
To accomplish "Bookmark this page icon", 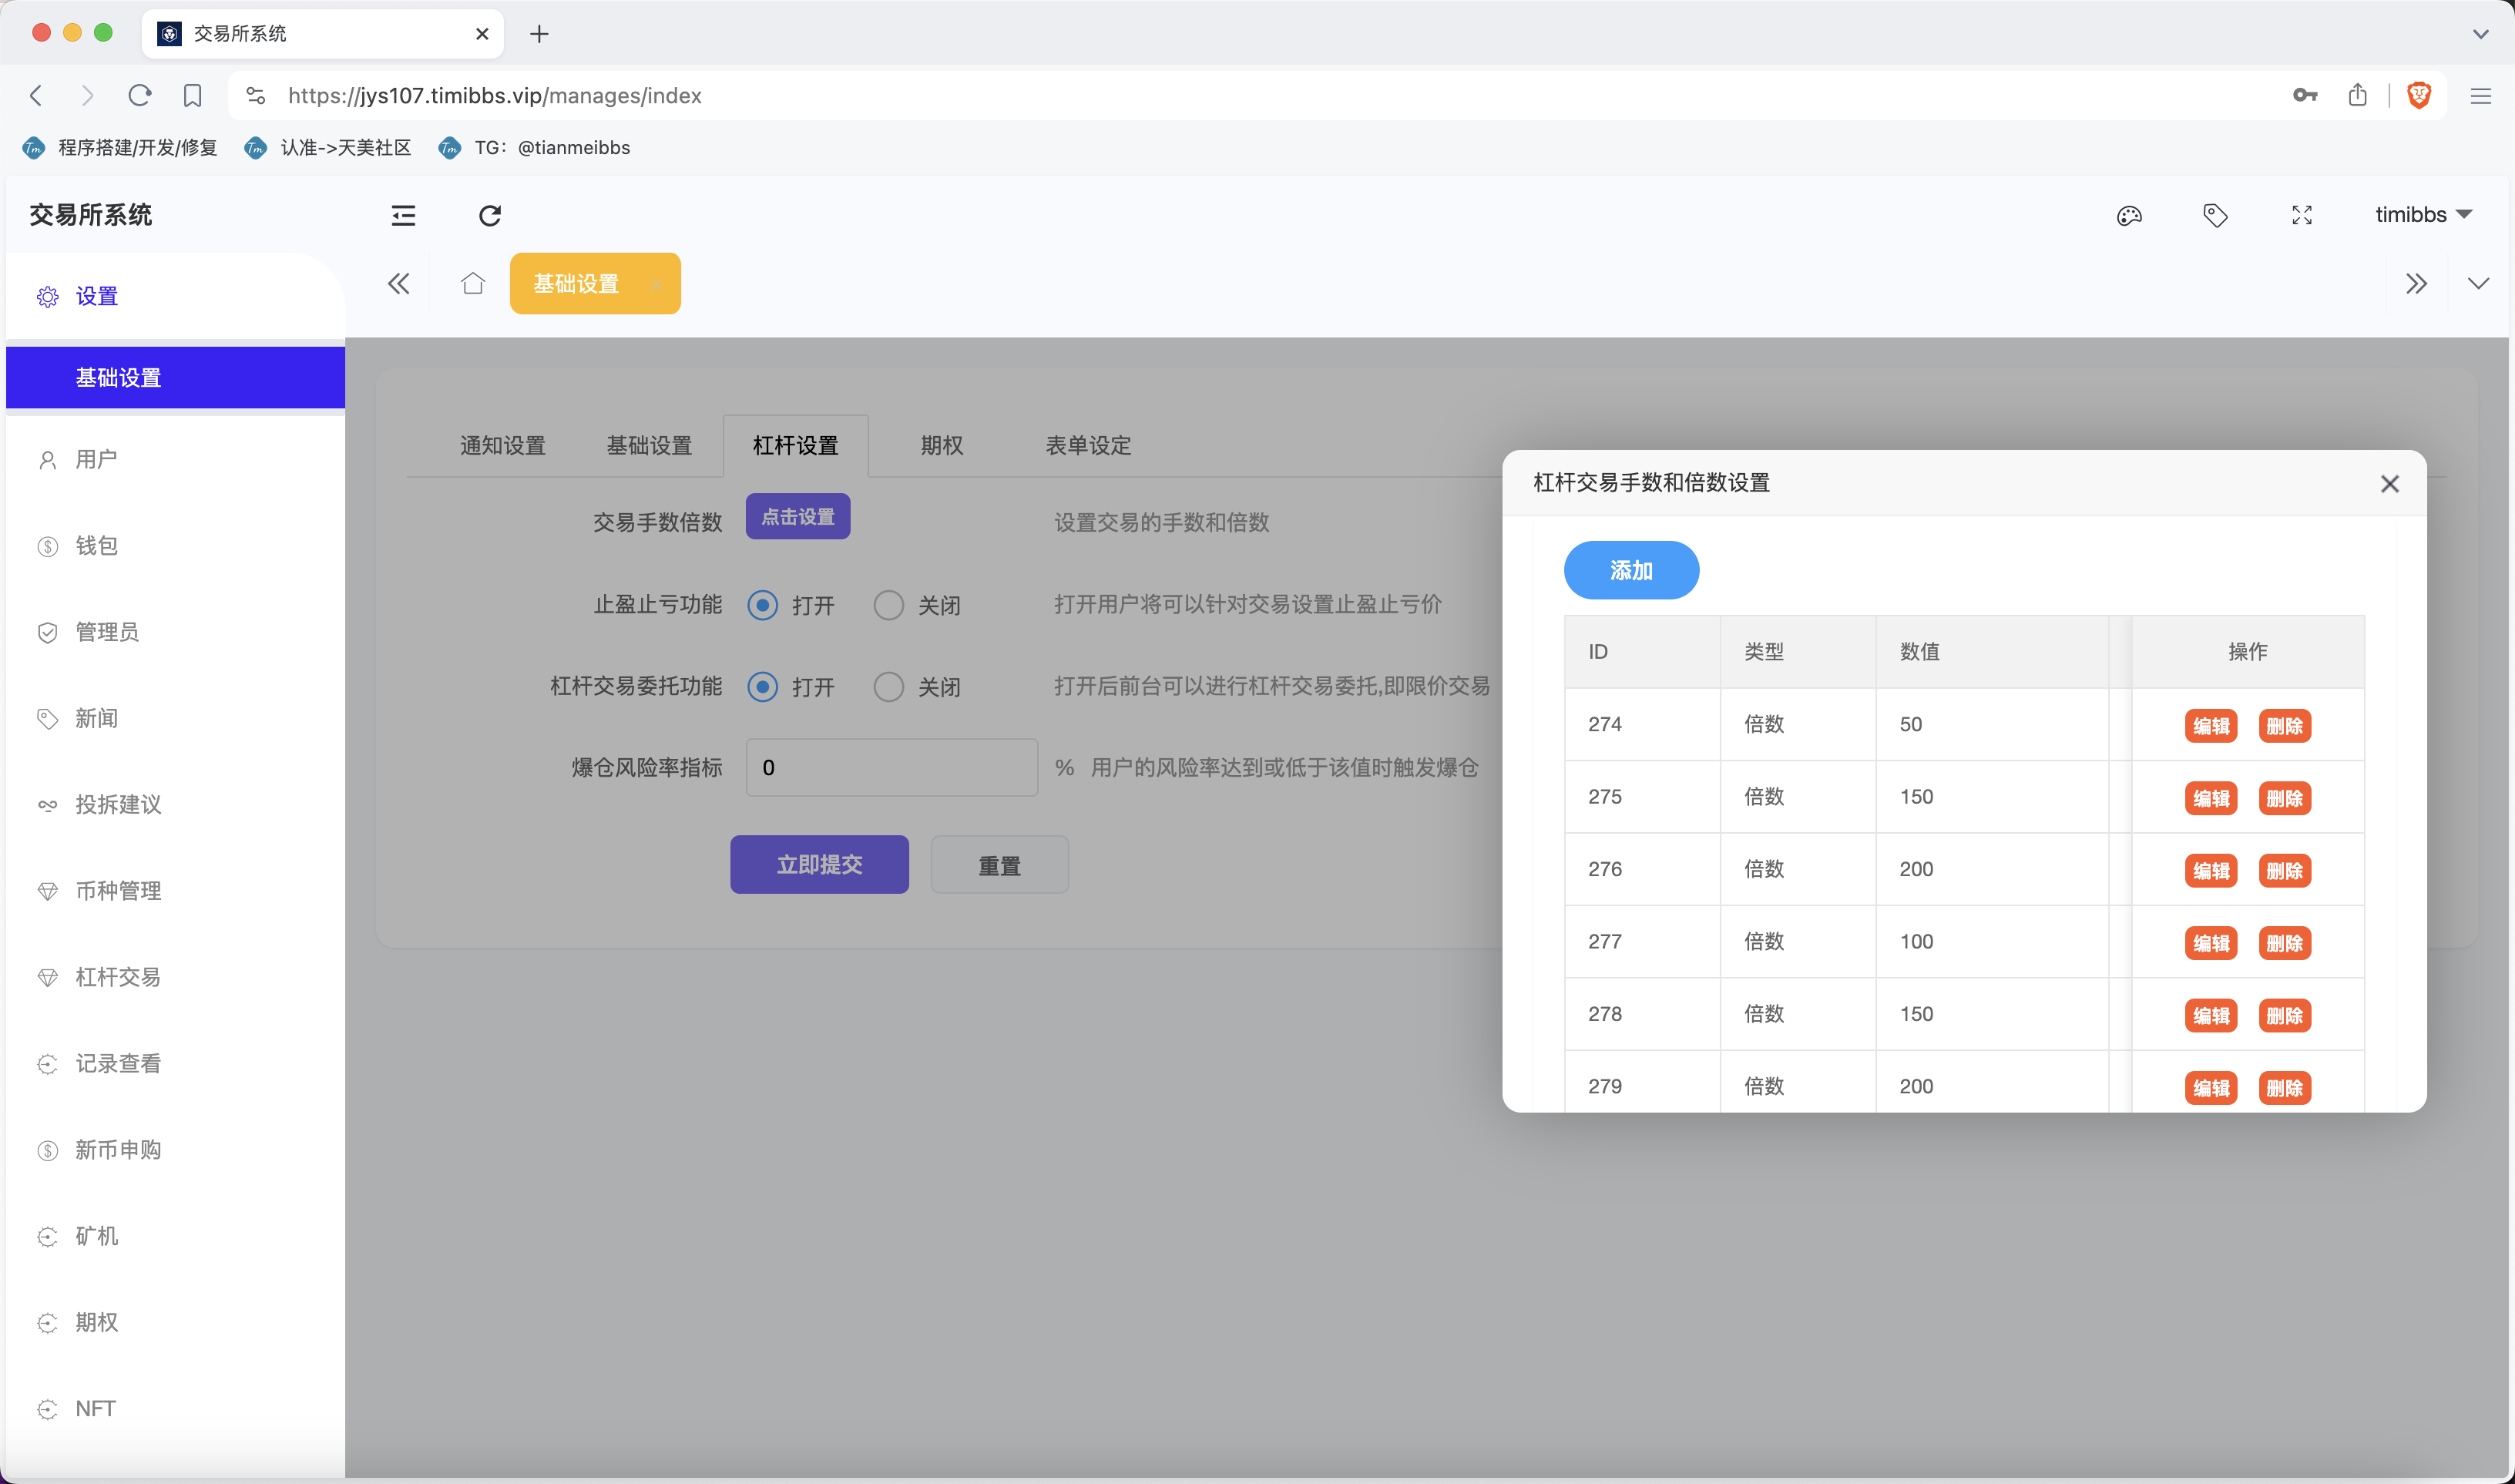I will 192,95.
